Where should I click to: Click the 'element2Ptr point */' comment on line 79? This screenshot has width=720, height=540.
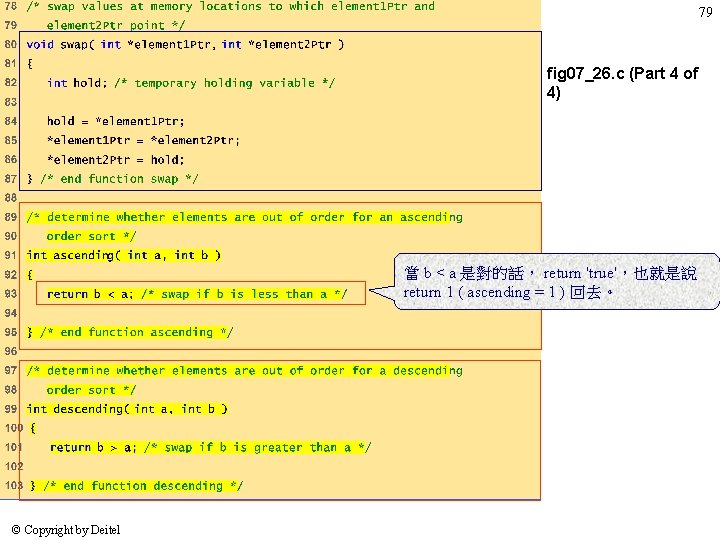(116, 25)
